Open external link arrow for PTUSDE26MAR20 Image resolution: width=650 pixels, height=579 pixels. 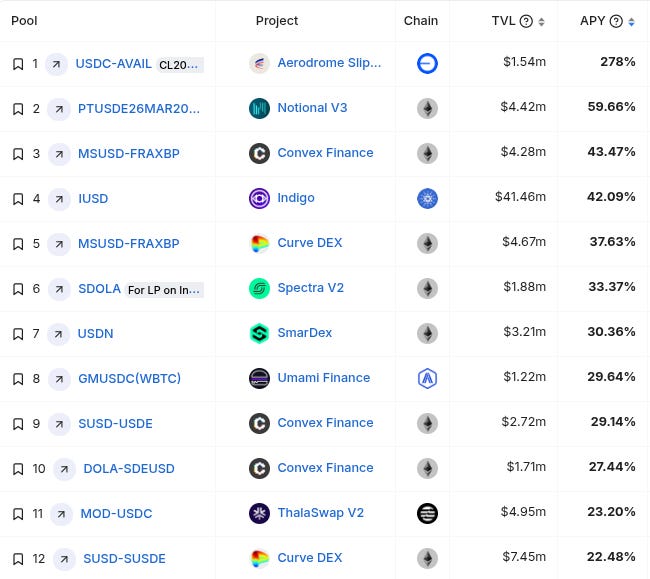[x=59, y=109]
